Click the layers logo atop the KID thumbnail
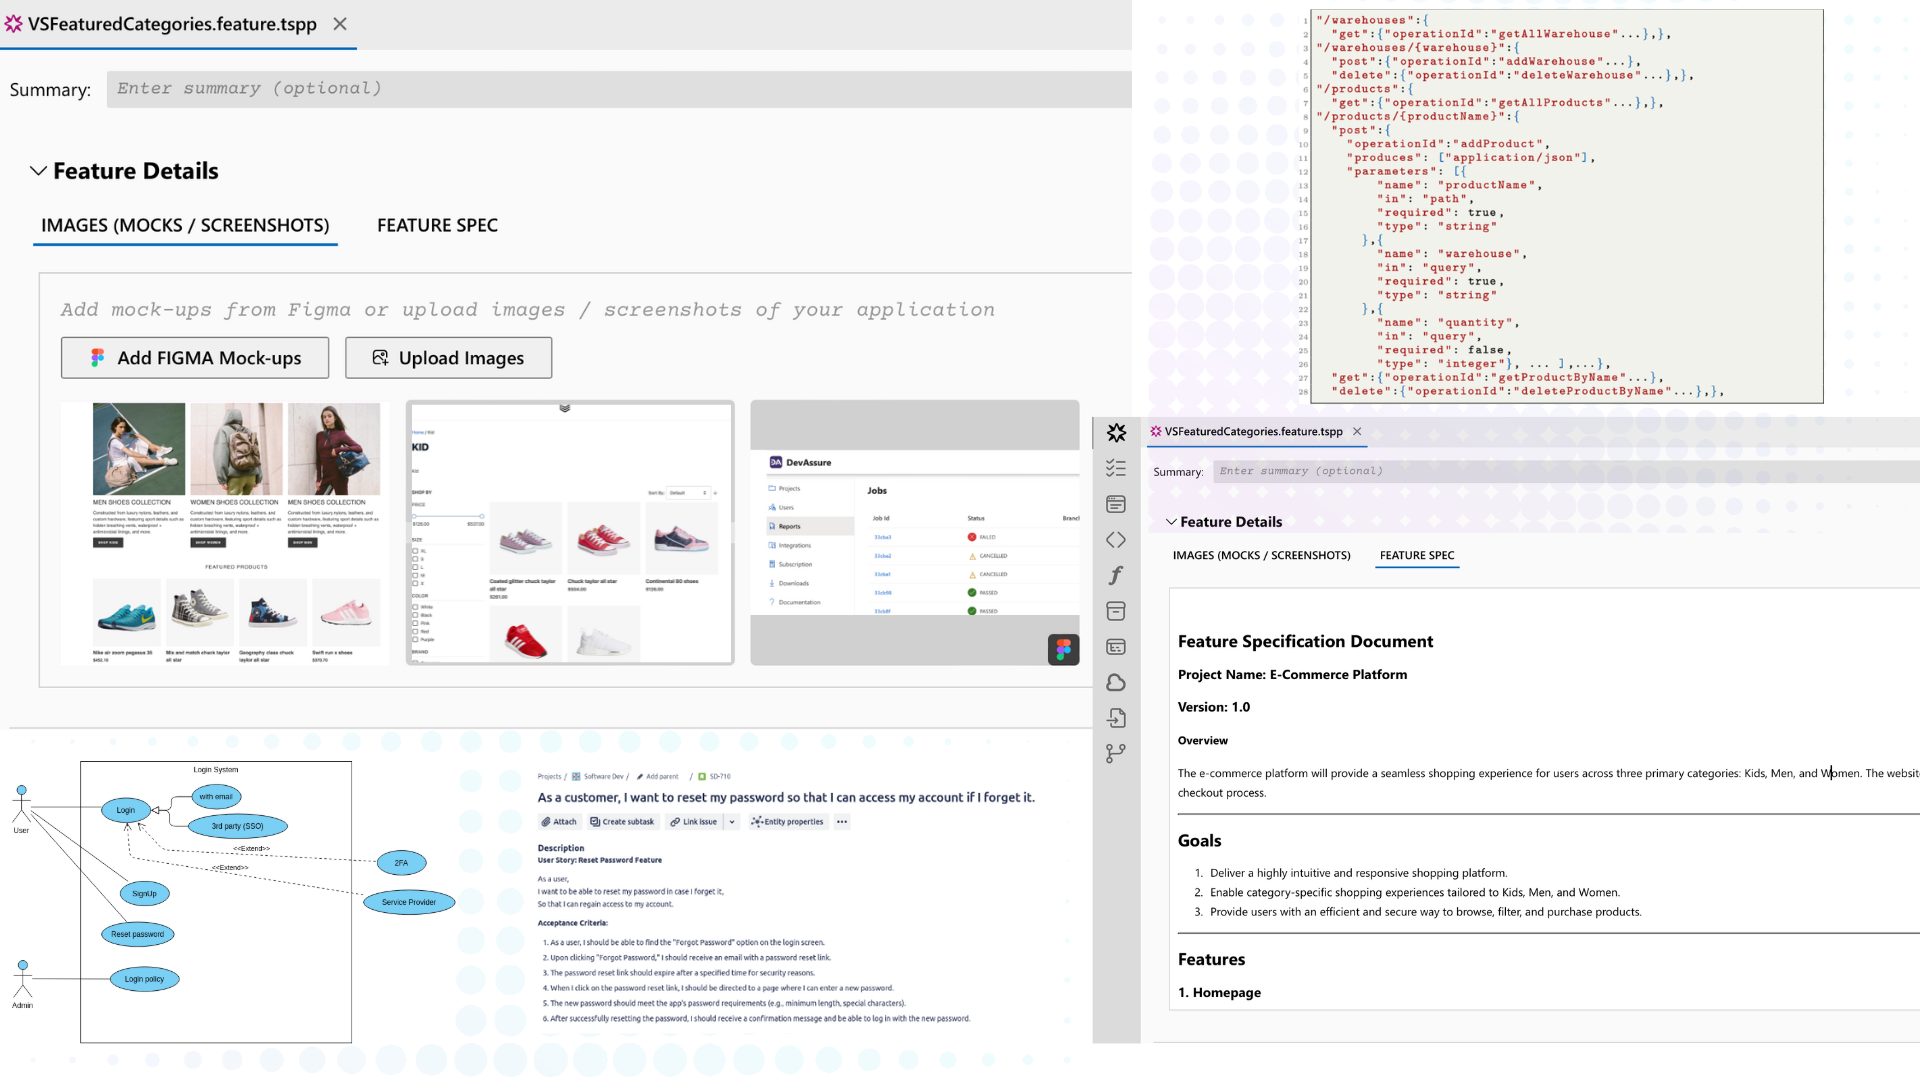 click(x=565, y=408)
